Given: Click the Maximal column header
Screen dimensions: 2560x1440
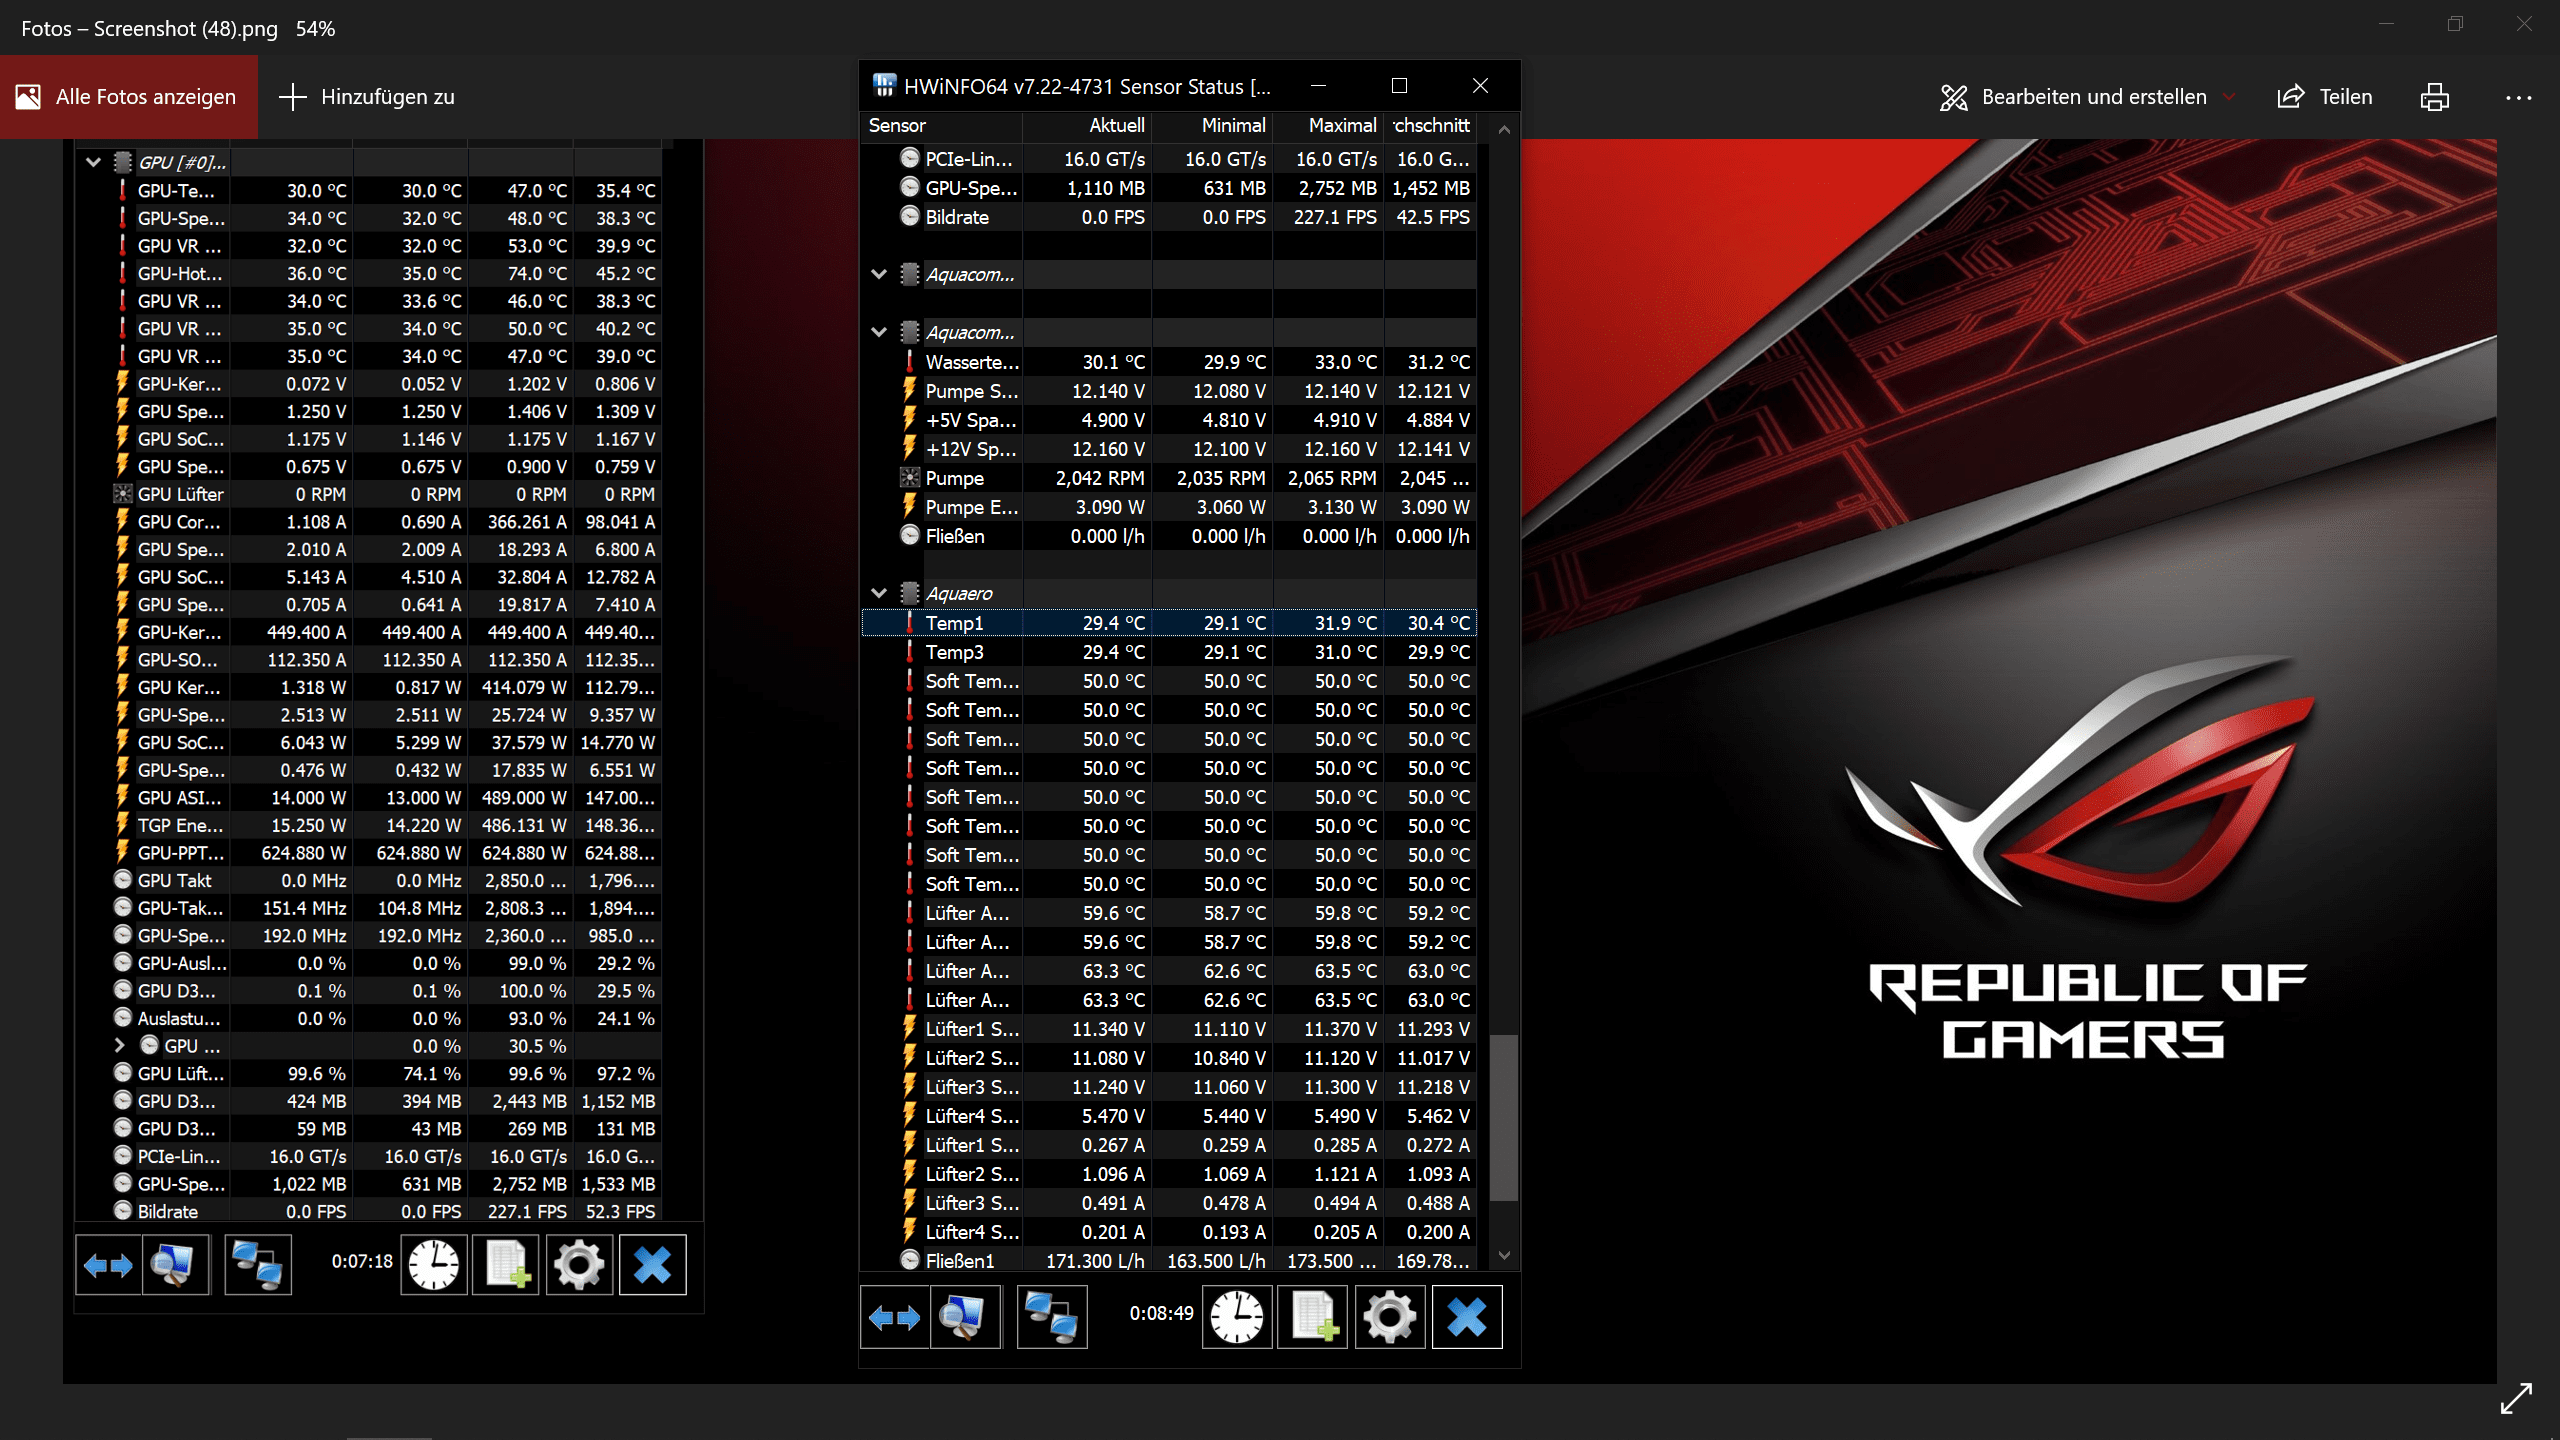Looking at the screenshot, I should [1341, 126].
